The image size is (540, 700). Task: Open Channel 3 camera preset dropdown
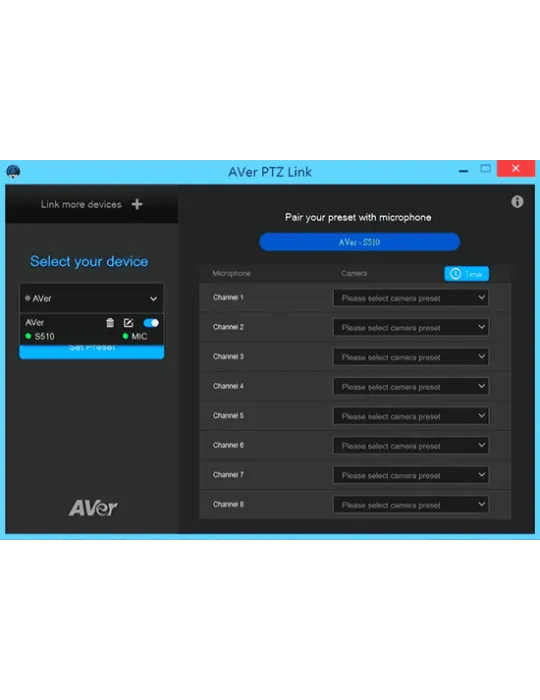point(411,357)
